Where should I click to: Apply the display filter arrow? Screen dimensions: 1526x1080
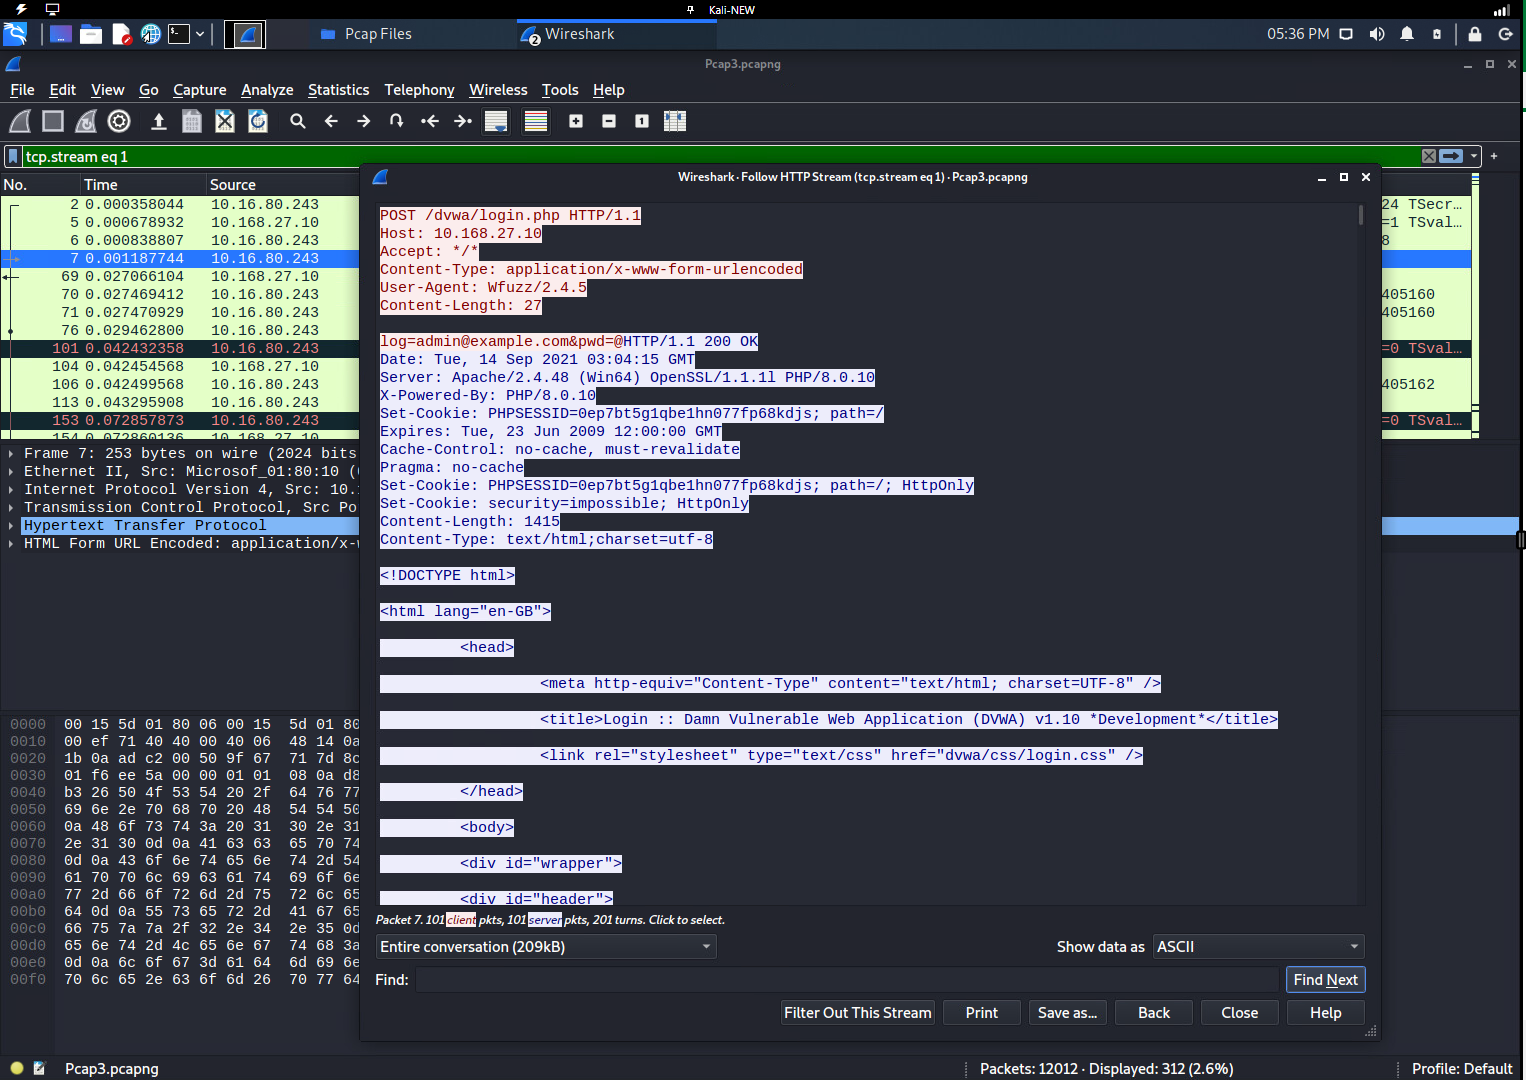[x=1451, y=156]
